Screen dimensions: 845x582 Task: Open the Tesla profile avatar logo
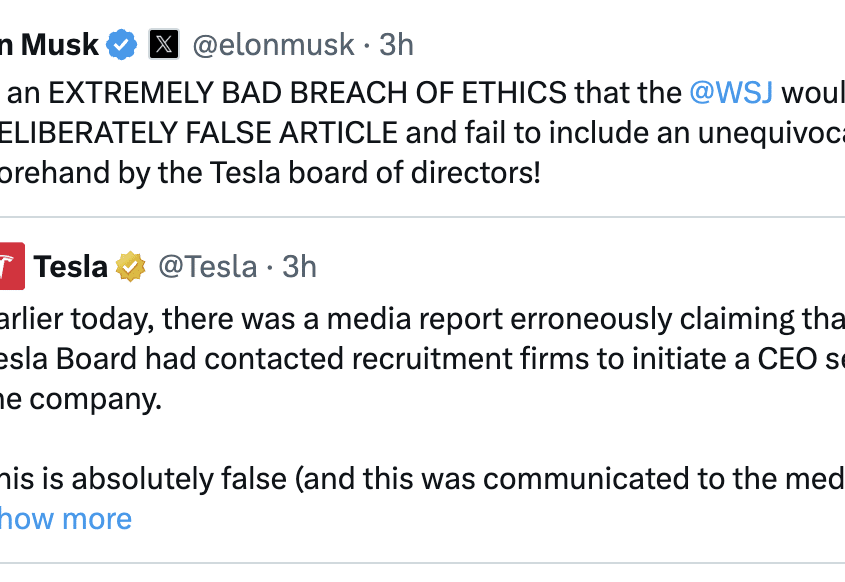pyautogui.click(x=10, y=266)
